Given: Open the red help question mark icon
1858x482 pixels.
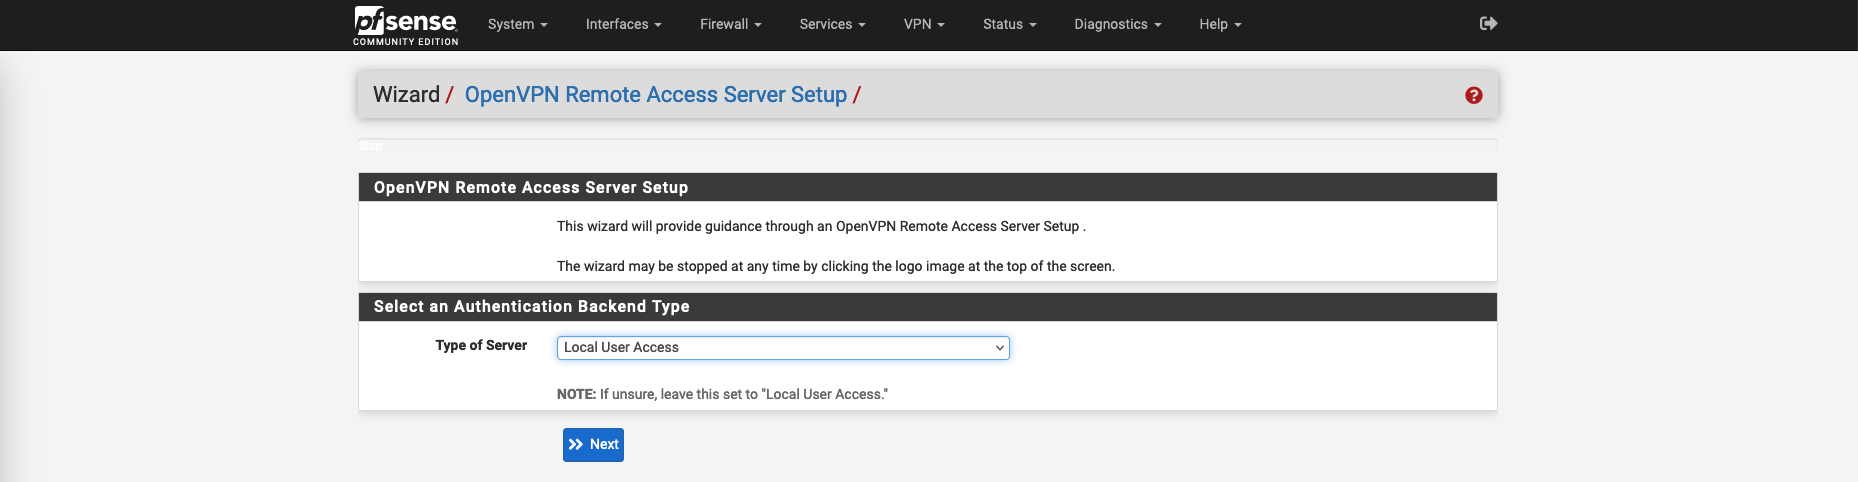Looking at the screenshot, I should pos(1473,95).
